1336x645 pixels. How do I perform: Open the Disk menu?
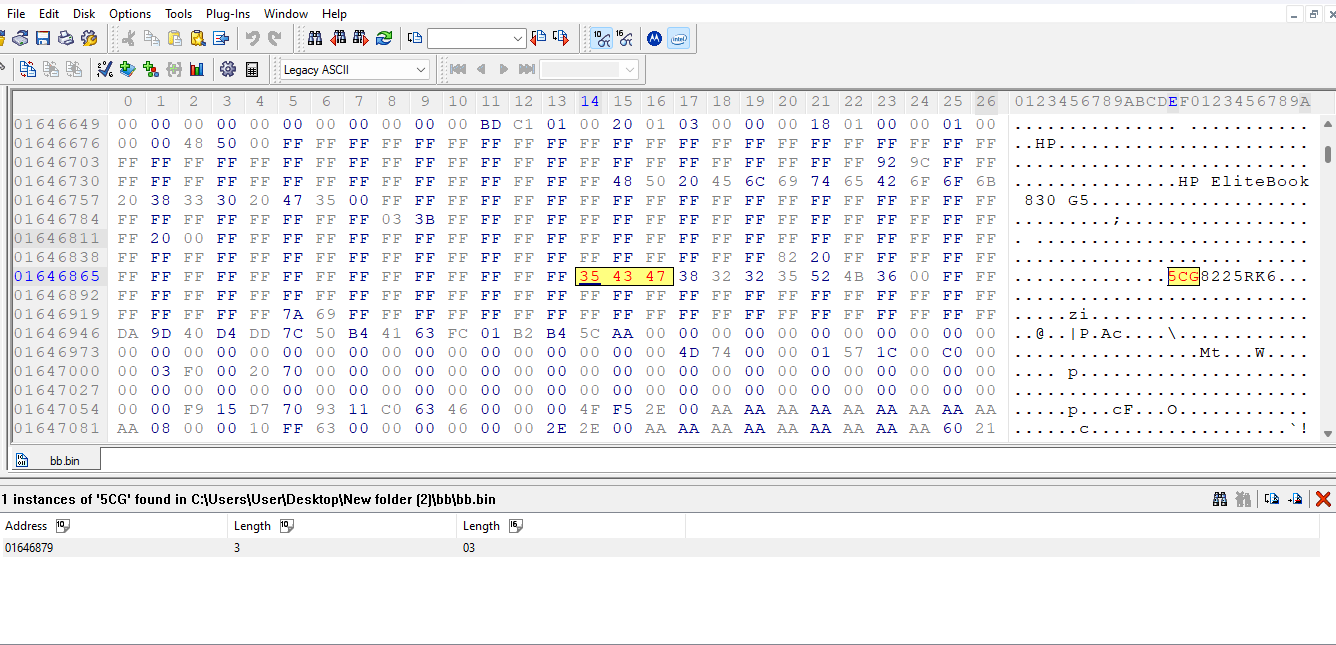click(84, 13)
